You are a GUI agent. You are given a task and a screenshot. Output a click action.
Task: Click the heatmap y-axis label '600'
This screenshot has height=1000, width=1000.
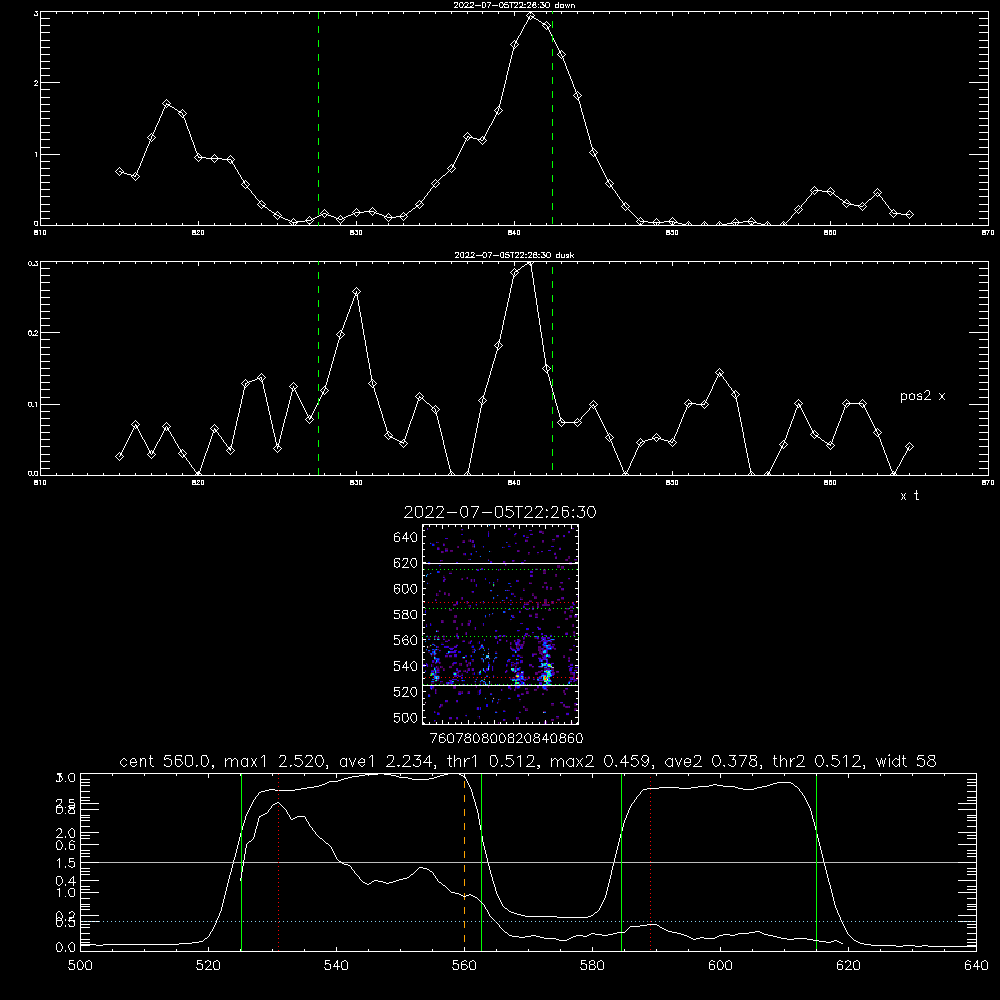[x=406, y=589]
